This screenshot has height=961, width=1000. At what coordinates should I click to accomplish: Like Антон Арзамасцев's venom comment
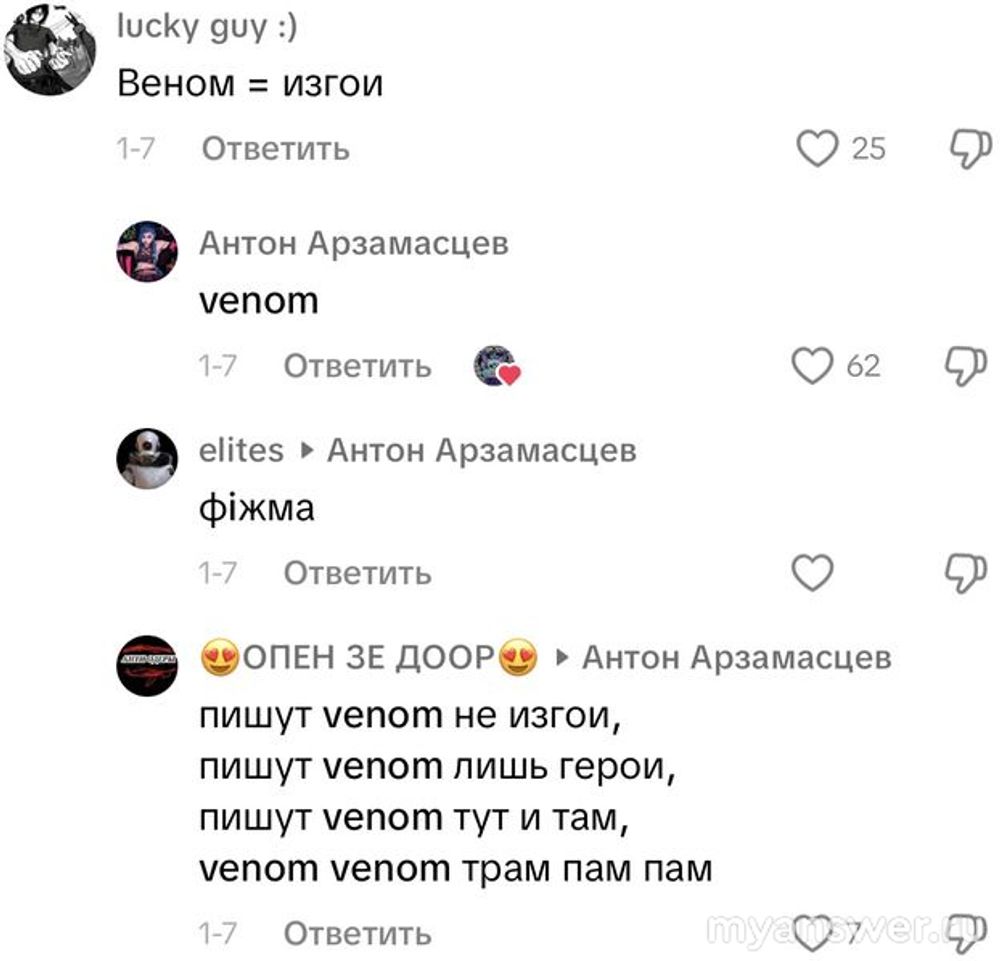812,365
